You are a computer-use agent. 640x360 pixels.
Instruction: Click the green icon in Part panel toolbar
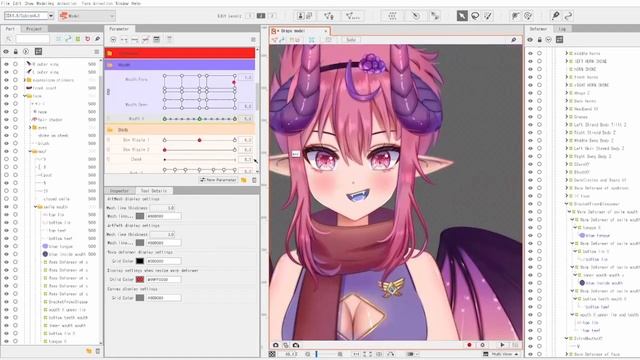[78, 39]
